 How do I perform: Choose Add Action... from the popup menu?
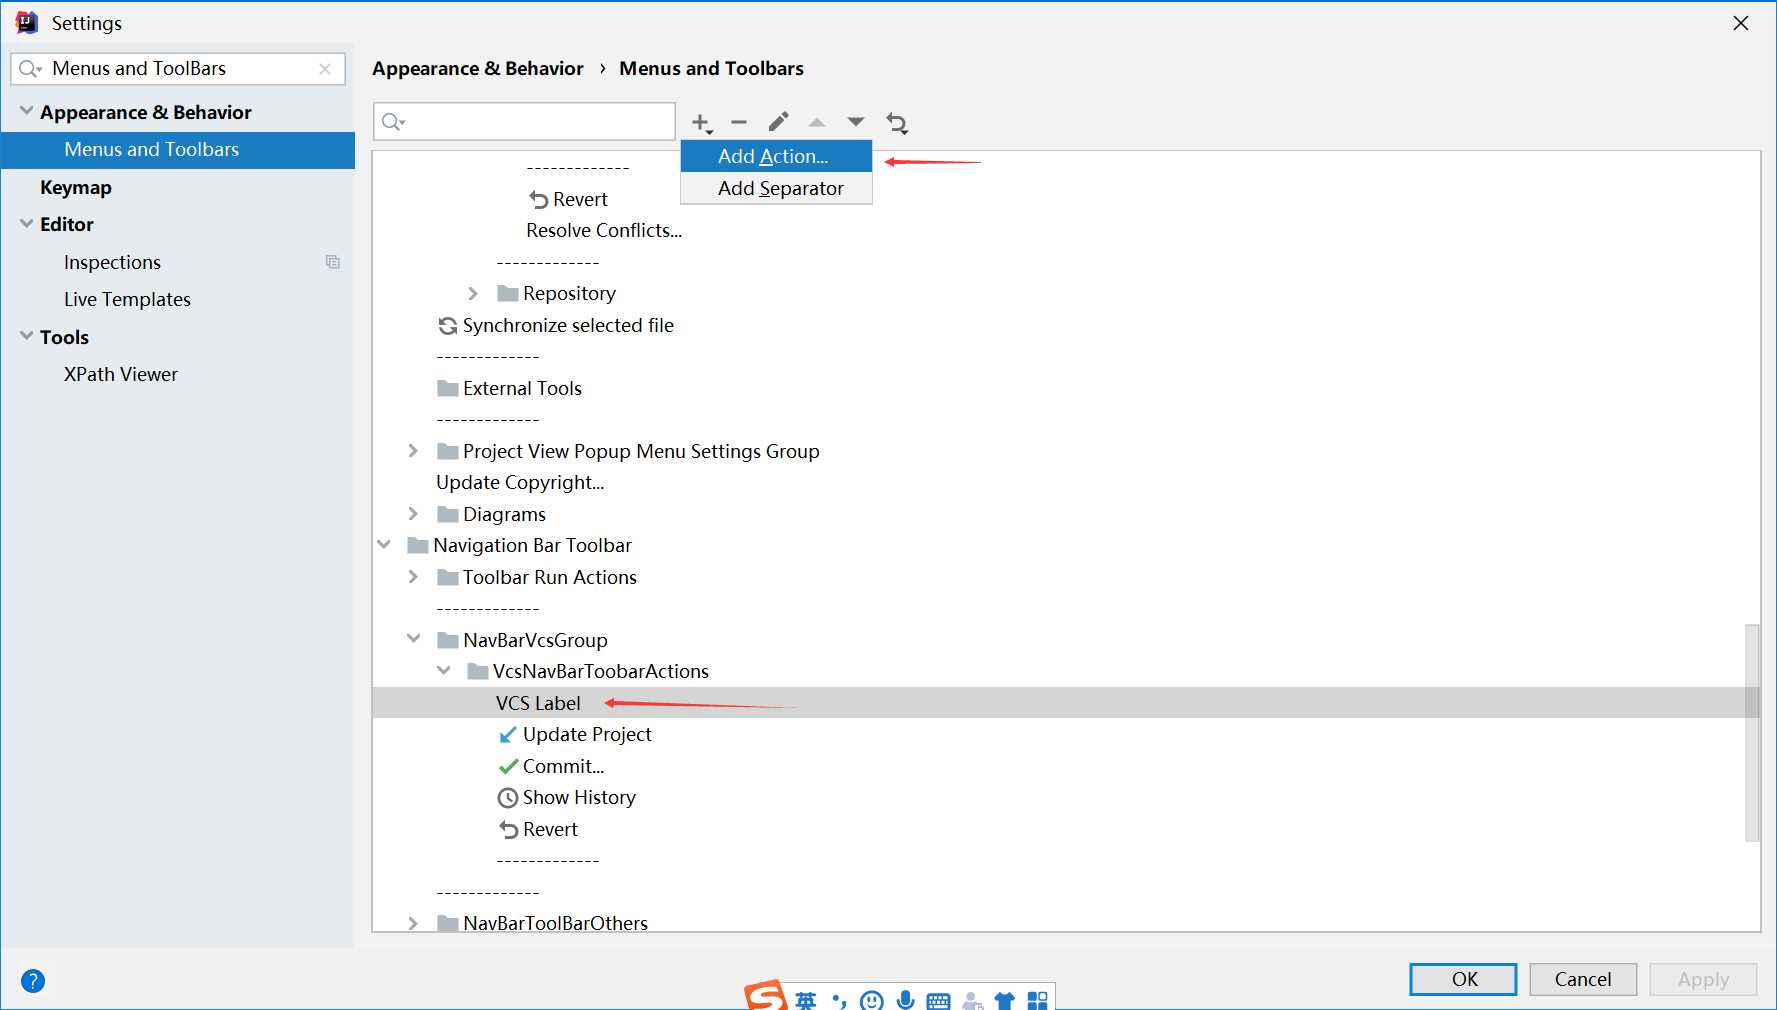click(776, 156)
